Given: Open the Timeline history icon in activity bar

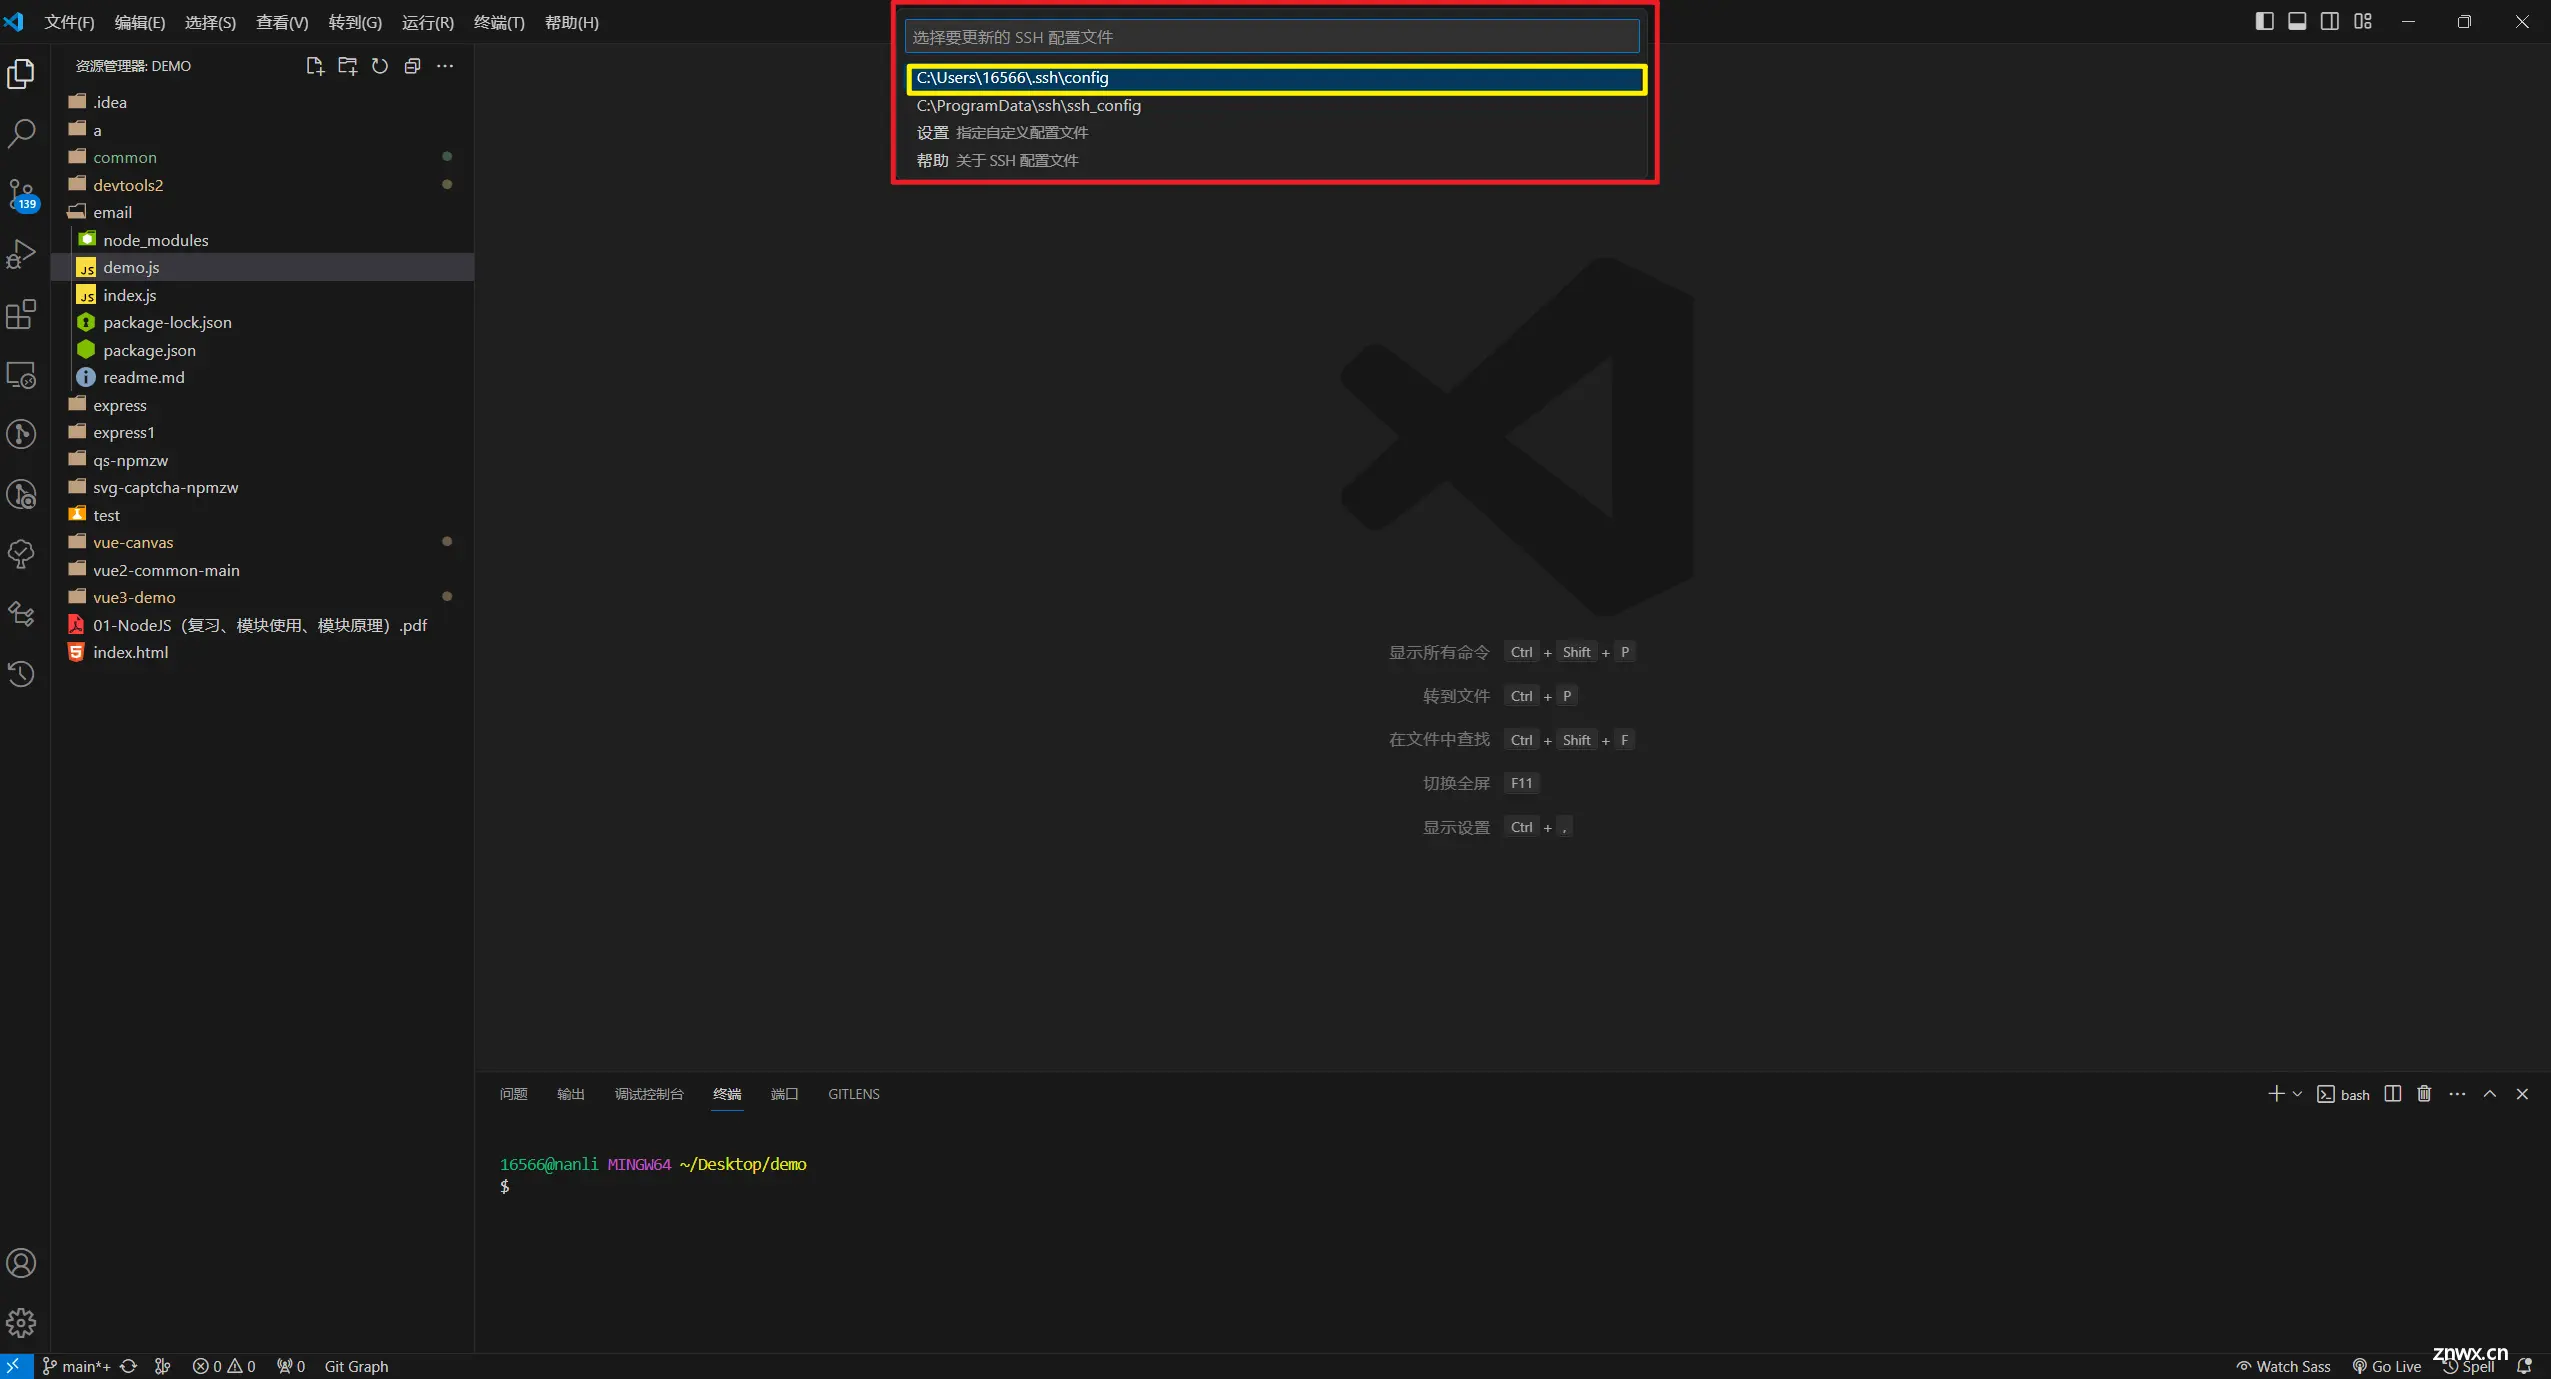Looking at the screenshot, I should tap(21, 674).
